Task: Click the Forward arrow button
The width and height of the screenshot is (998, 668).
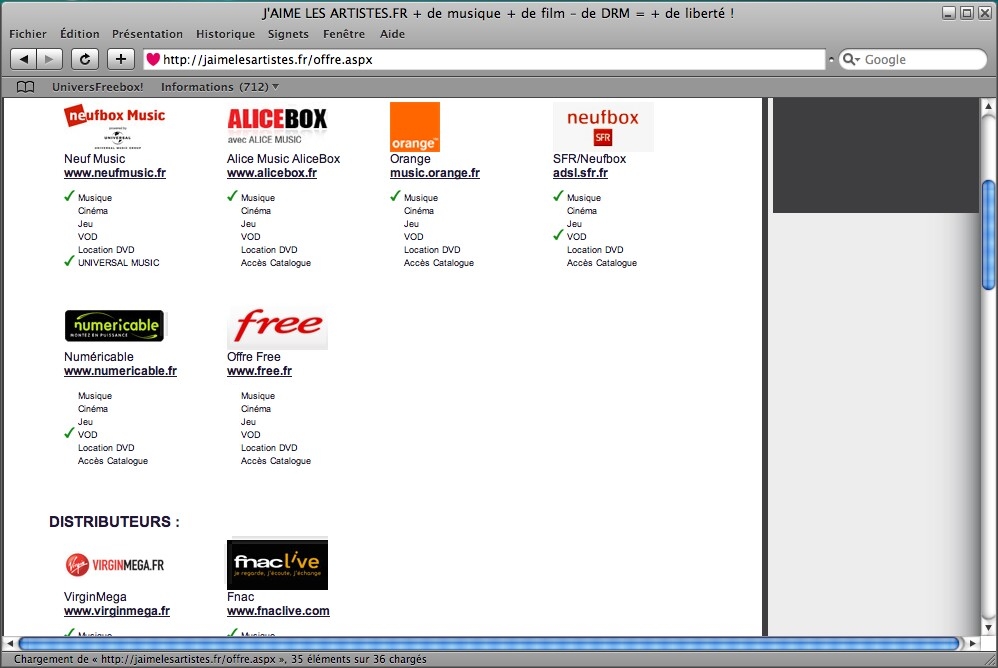Action: [x=50, y=59]
